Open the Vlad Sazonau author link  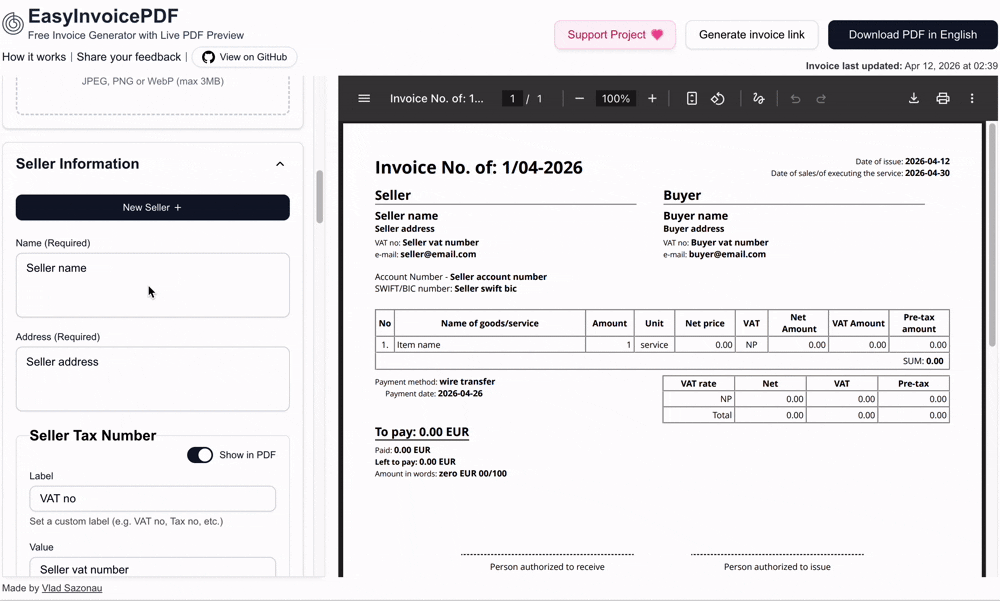[x=71, y=588]
